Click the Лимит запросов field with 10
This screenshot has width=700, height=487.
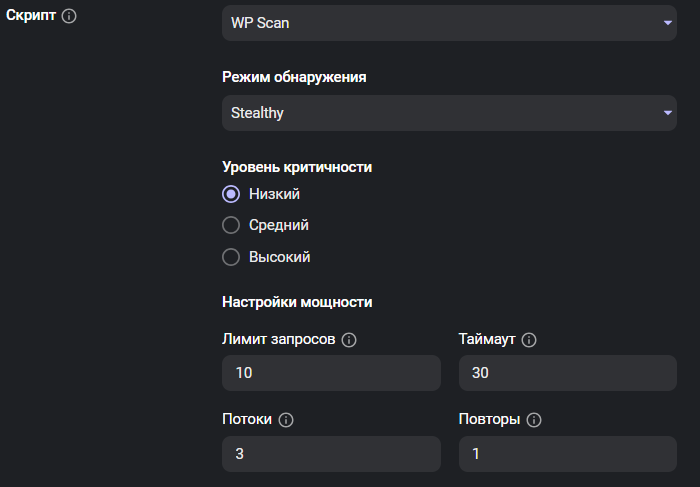[x=331, y=373]
